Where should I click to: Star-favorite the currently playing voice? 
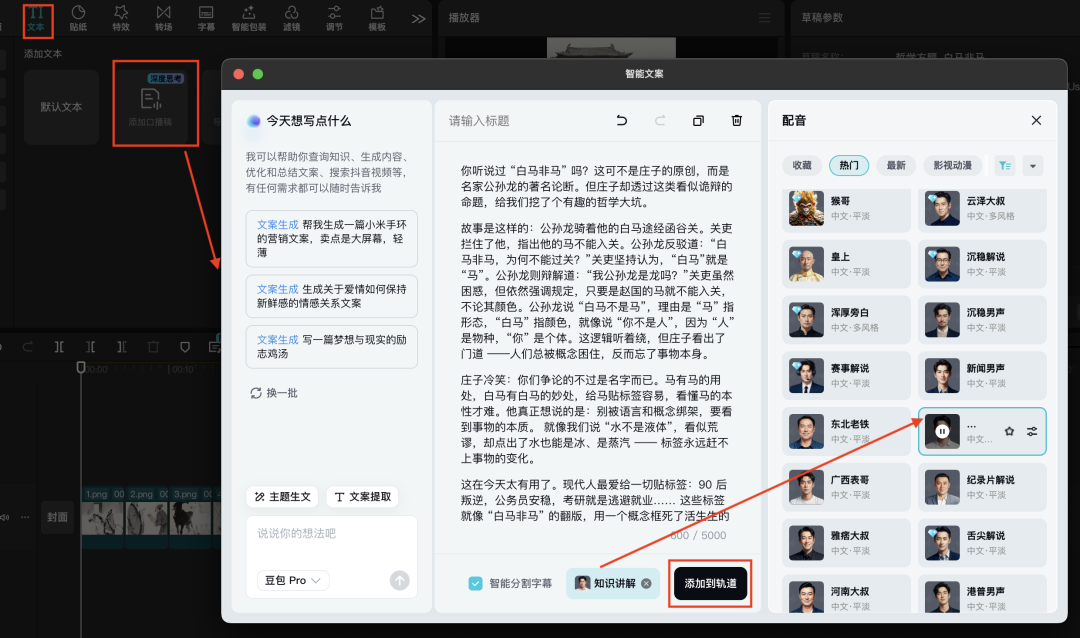(1008, 430)
